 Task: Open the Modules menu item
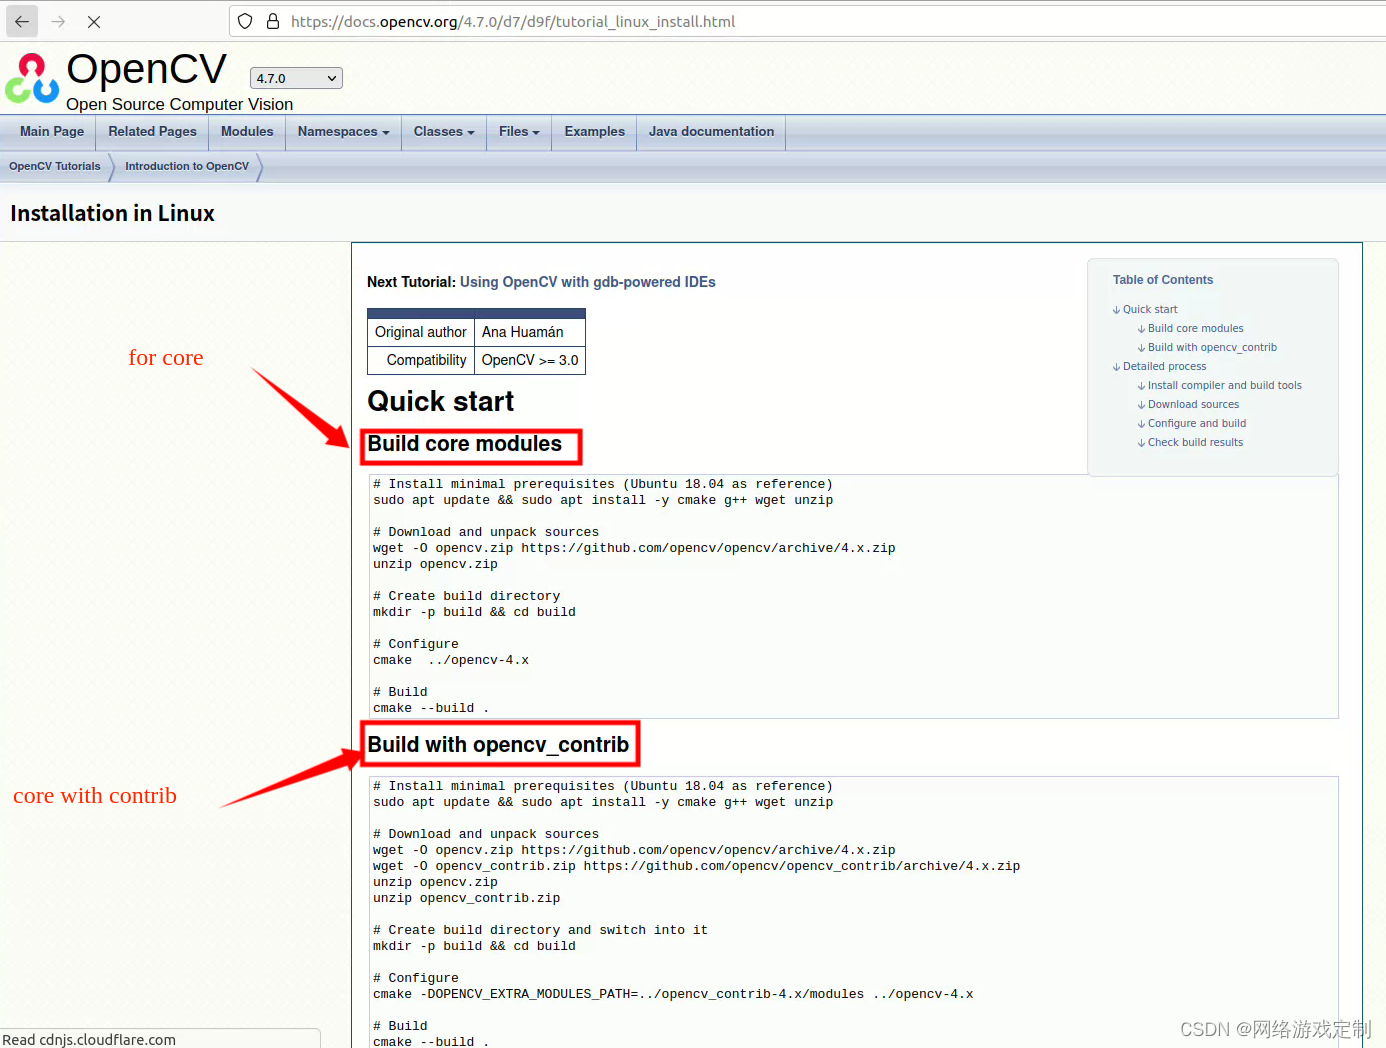point(246,131)
